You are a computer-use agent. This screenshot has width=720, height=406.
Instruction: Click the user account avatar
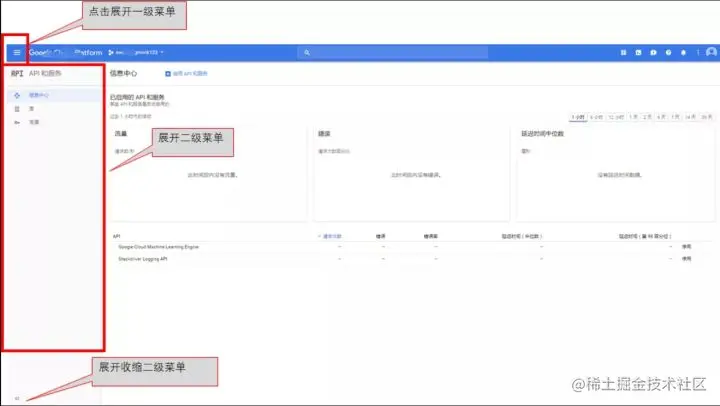(x=711, y=52)
